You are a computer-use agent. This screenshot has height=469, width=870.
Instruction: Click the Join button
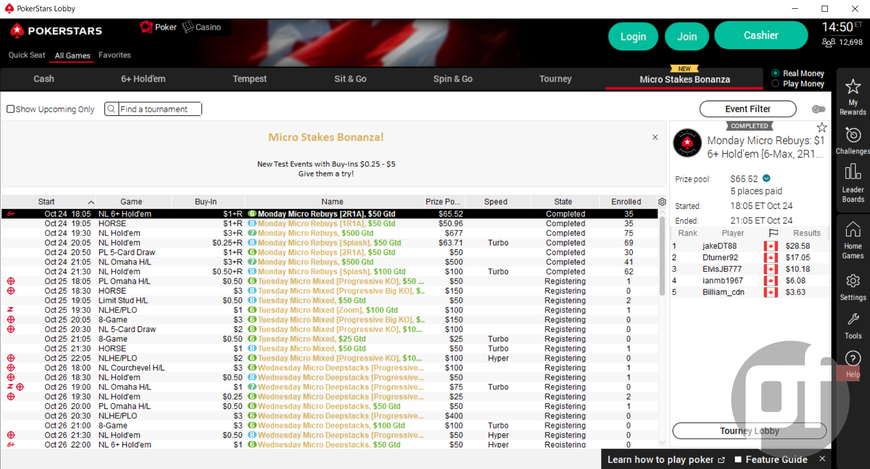687,36
